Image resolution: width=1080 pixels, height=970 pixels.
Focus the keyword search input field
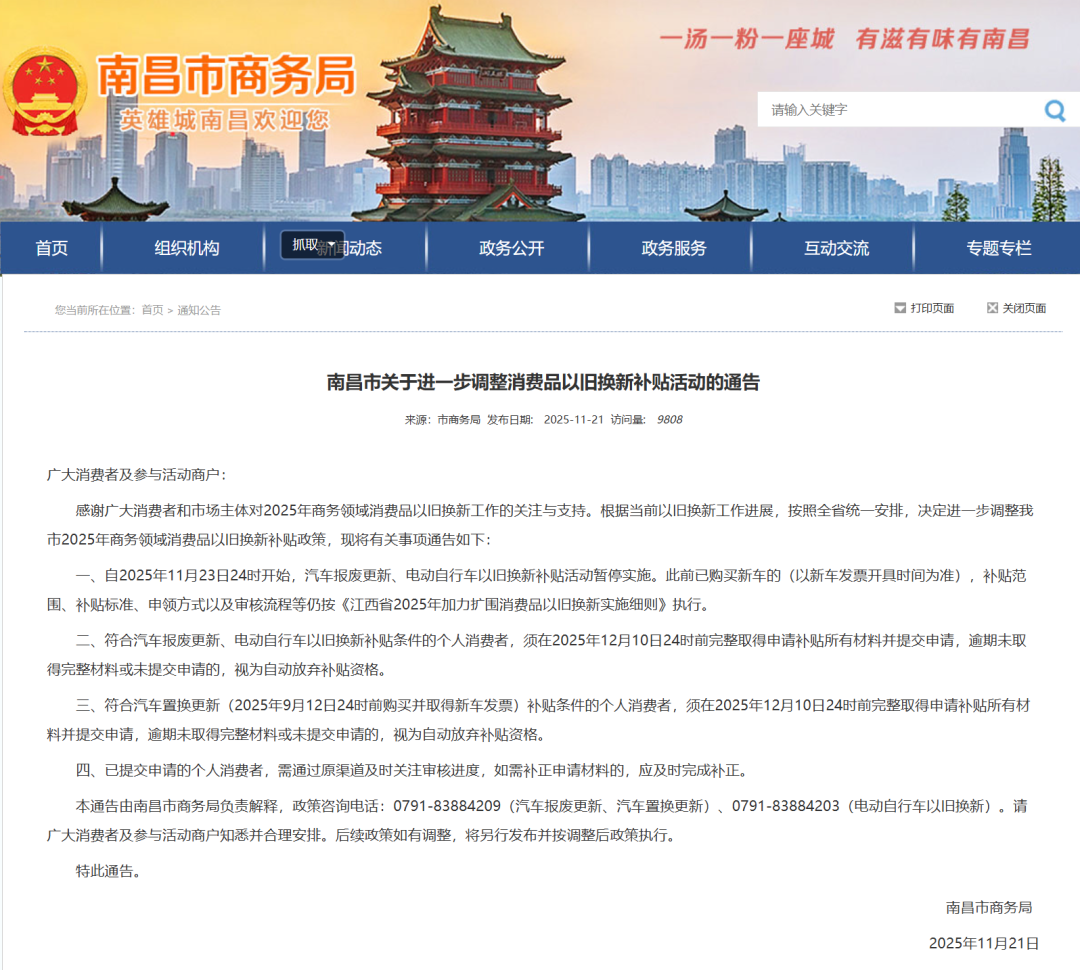click(899, 110)
